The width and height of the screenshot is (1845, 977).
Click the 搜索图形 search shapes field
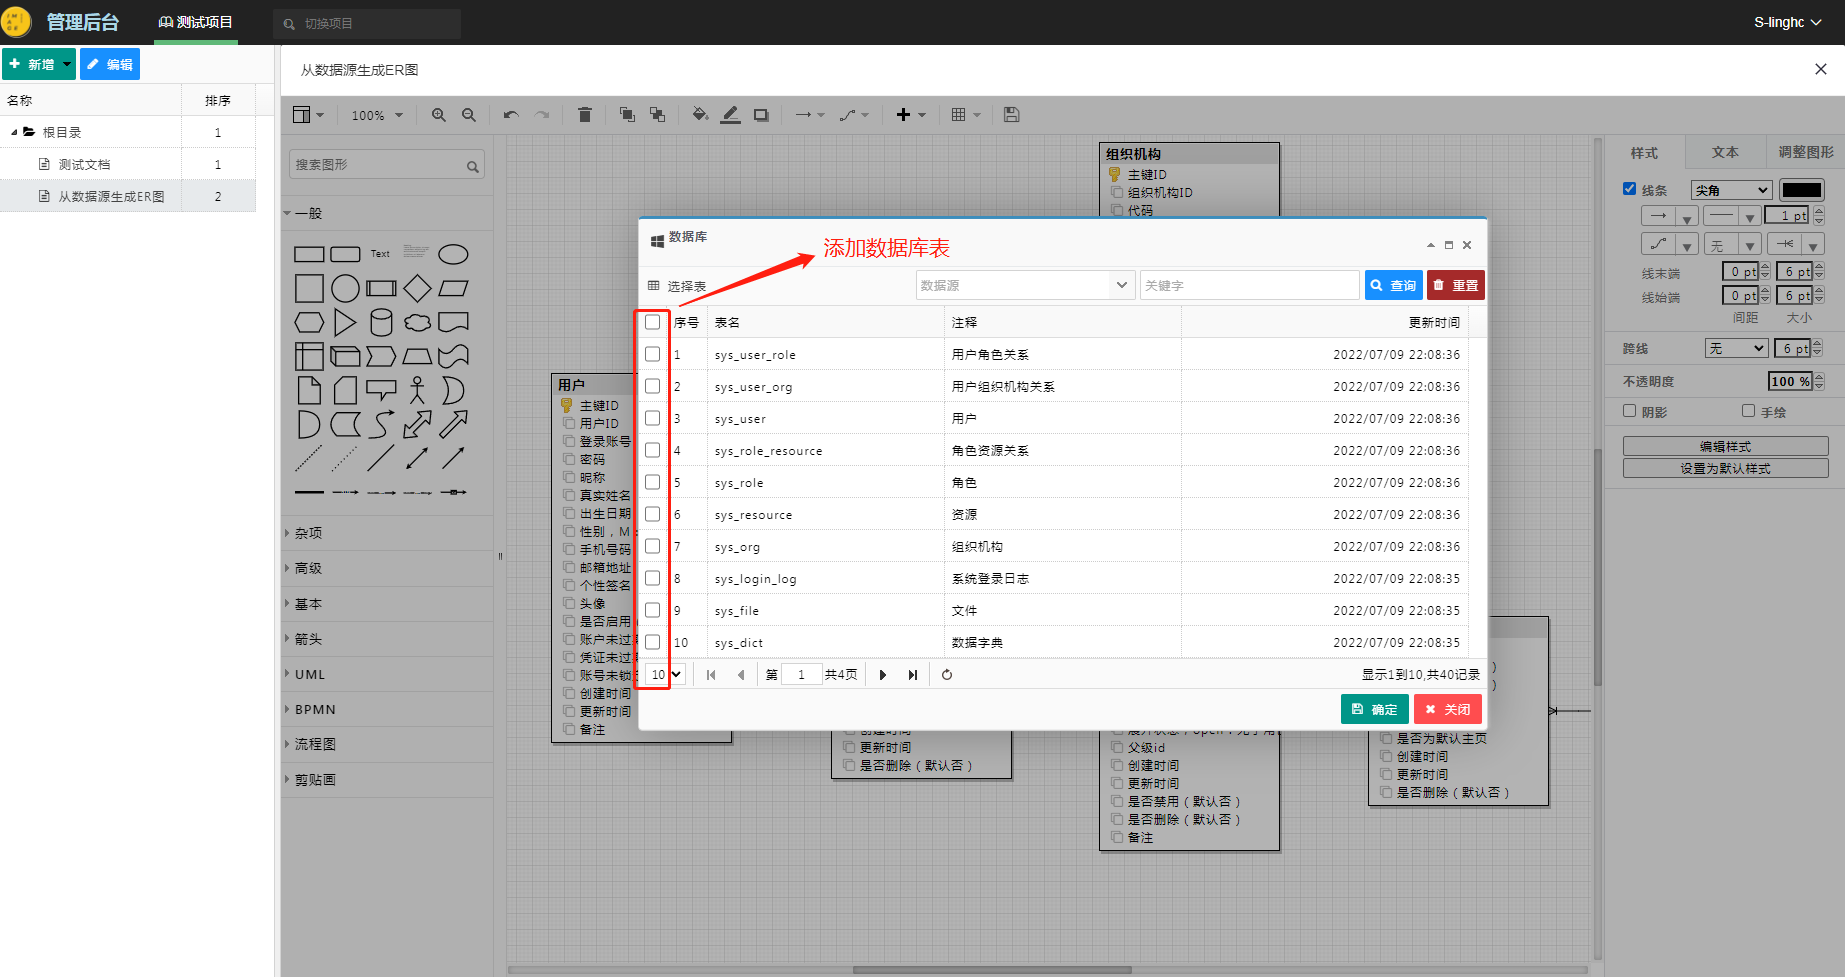click(377, 165)
